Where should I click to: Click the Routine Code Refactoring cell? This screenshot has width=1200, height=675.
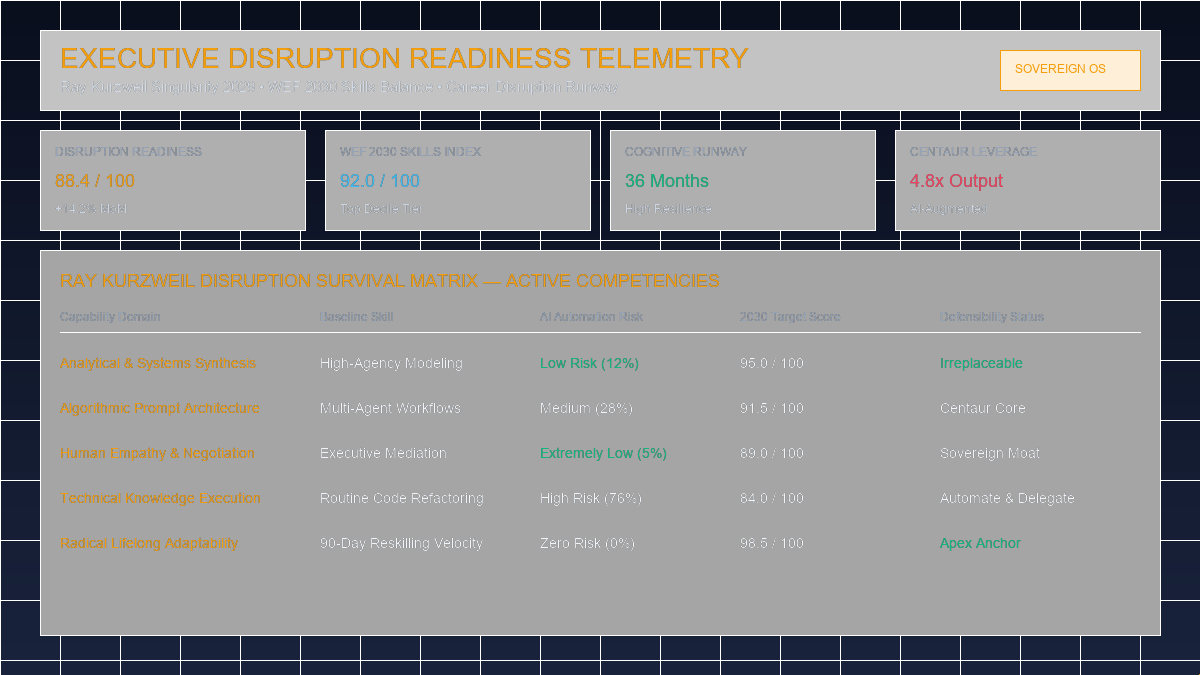[x=402, y=498]
